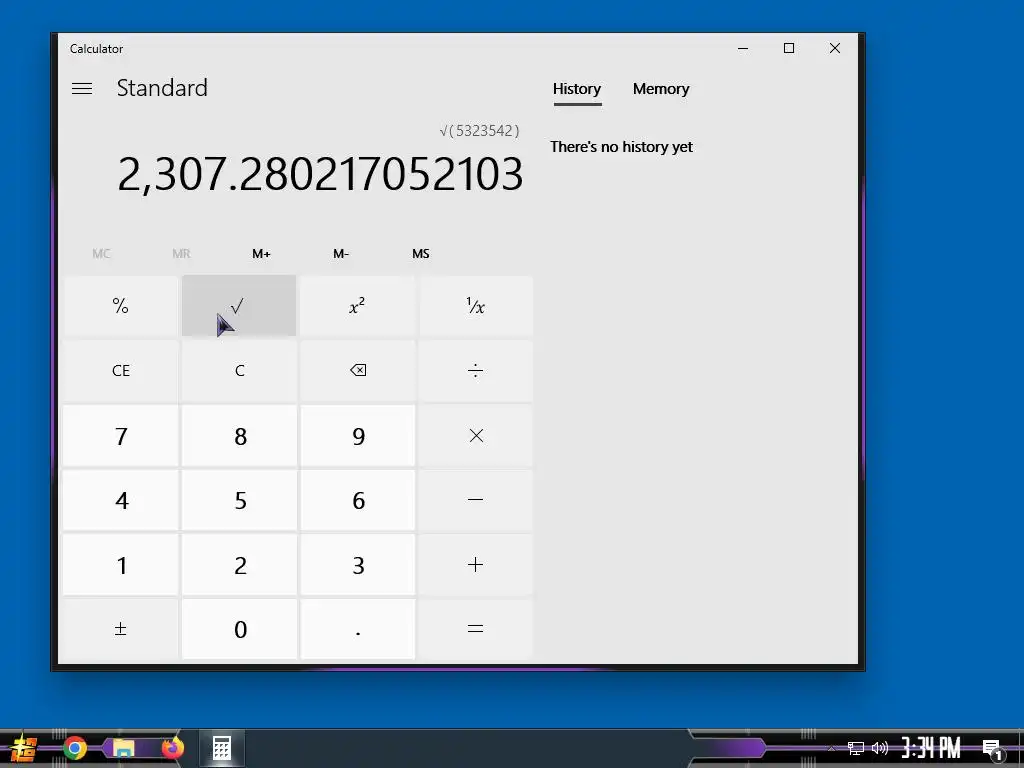This screenshot has width=1024, height=768.
Task: Click the square root button
Action: click(x=239, y=306)
